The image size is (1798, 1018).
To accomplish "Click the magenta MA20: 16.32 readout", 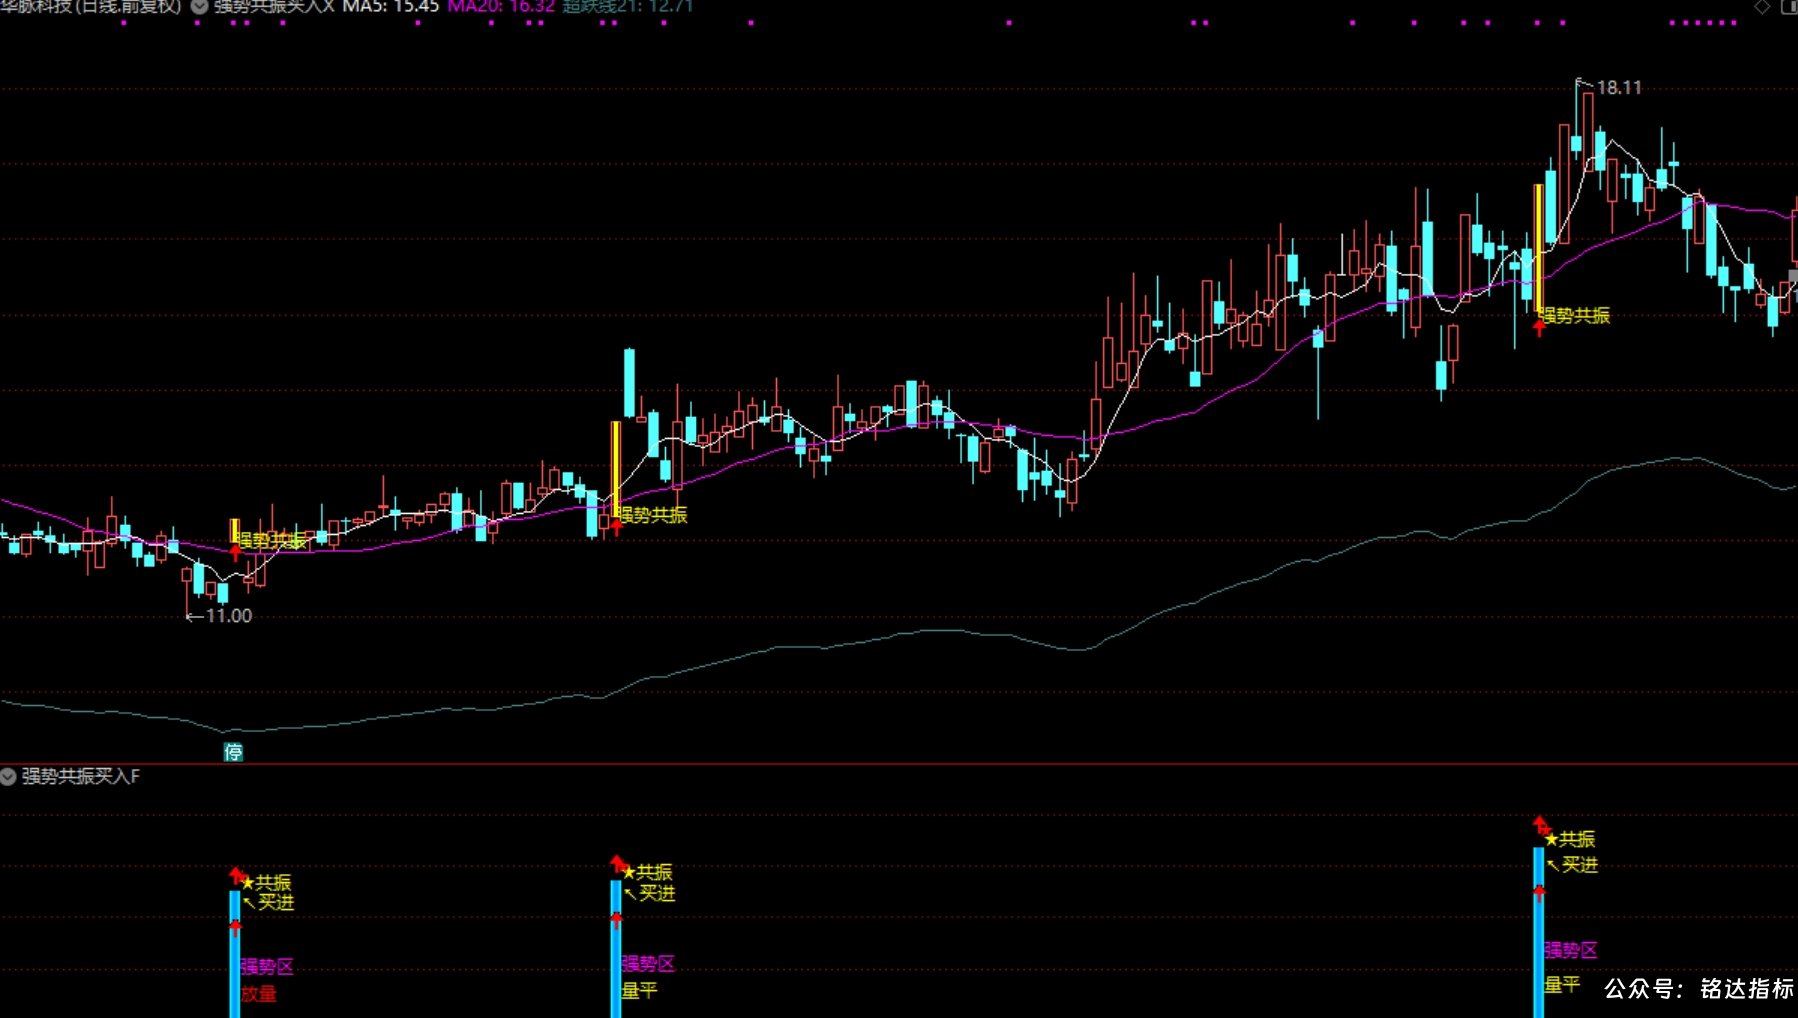I will (x=501, y=6).
